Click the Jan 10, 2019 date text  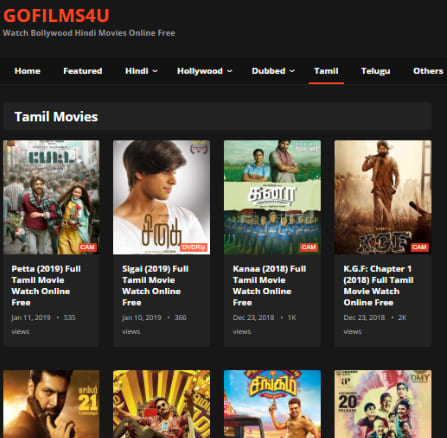click(x=142, y=317)
